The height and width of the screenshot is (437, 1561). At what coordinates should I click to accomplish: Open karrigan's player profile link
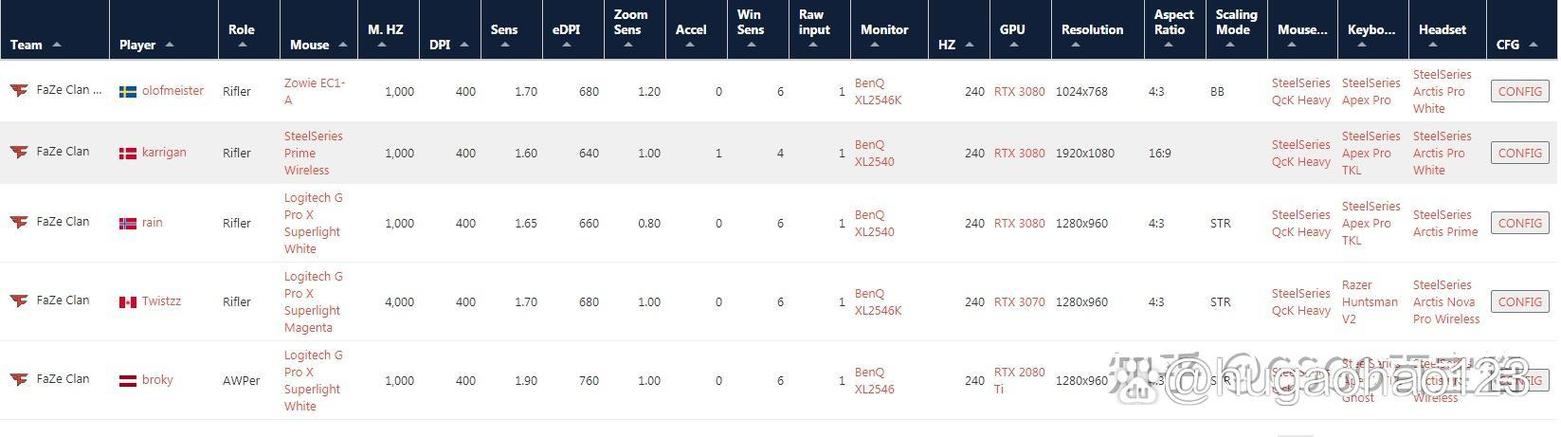(x=164, y=152)
